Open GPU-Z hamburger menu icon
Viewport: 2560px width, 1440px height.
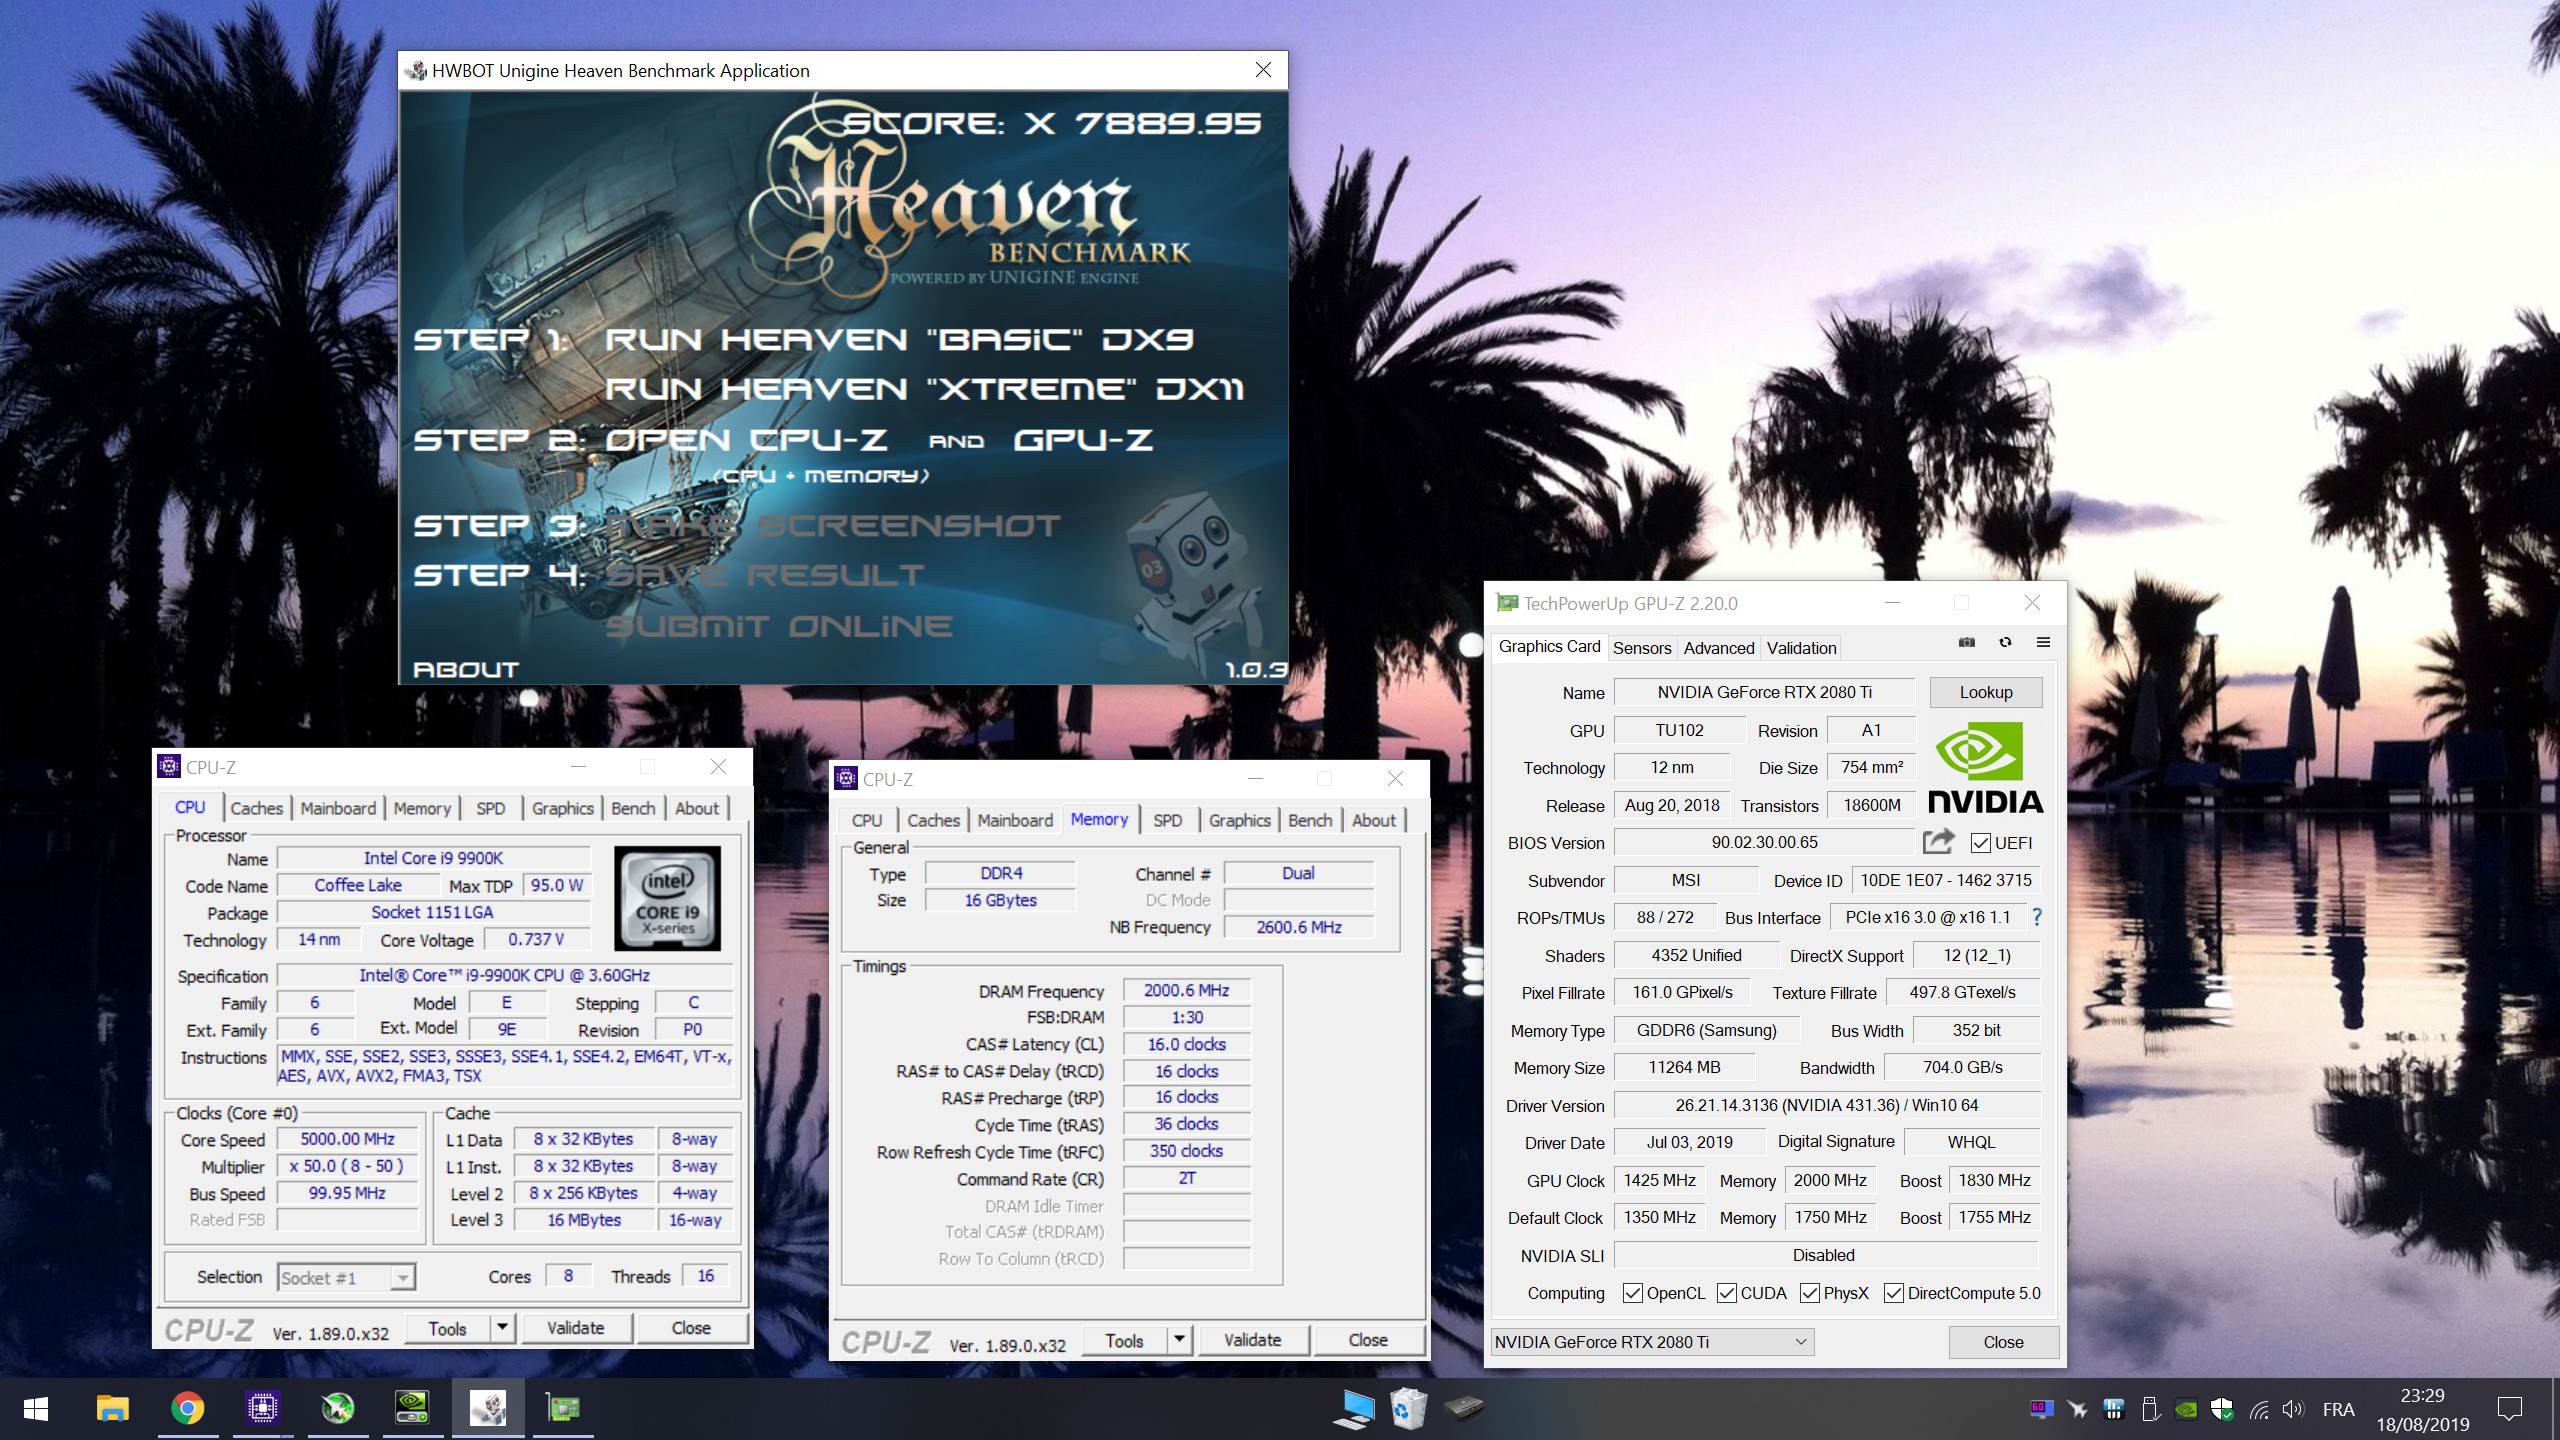[2043, 643]
